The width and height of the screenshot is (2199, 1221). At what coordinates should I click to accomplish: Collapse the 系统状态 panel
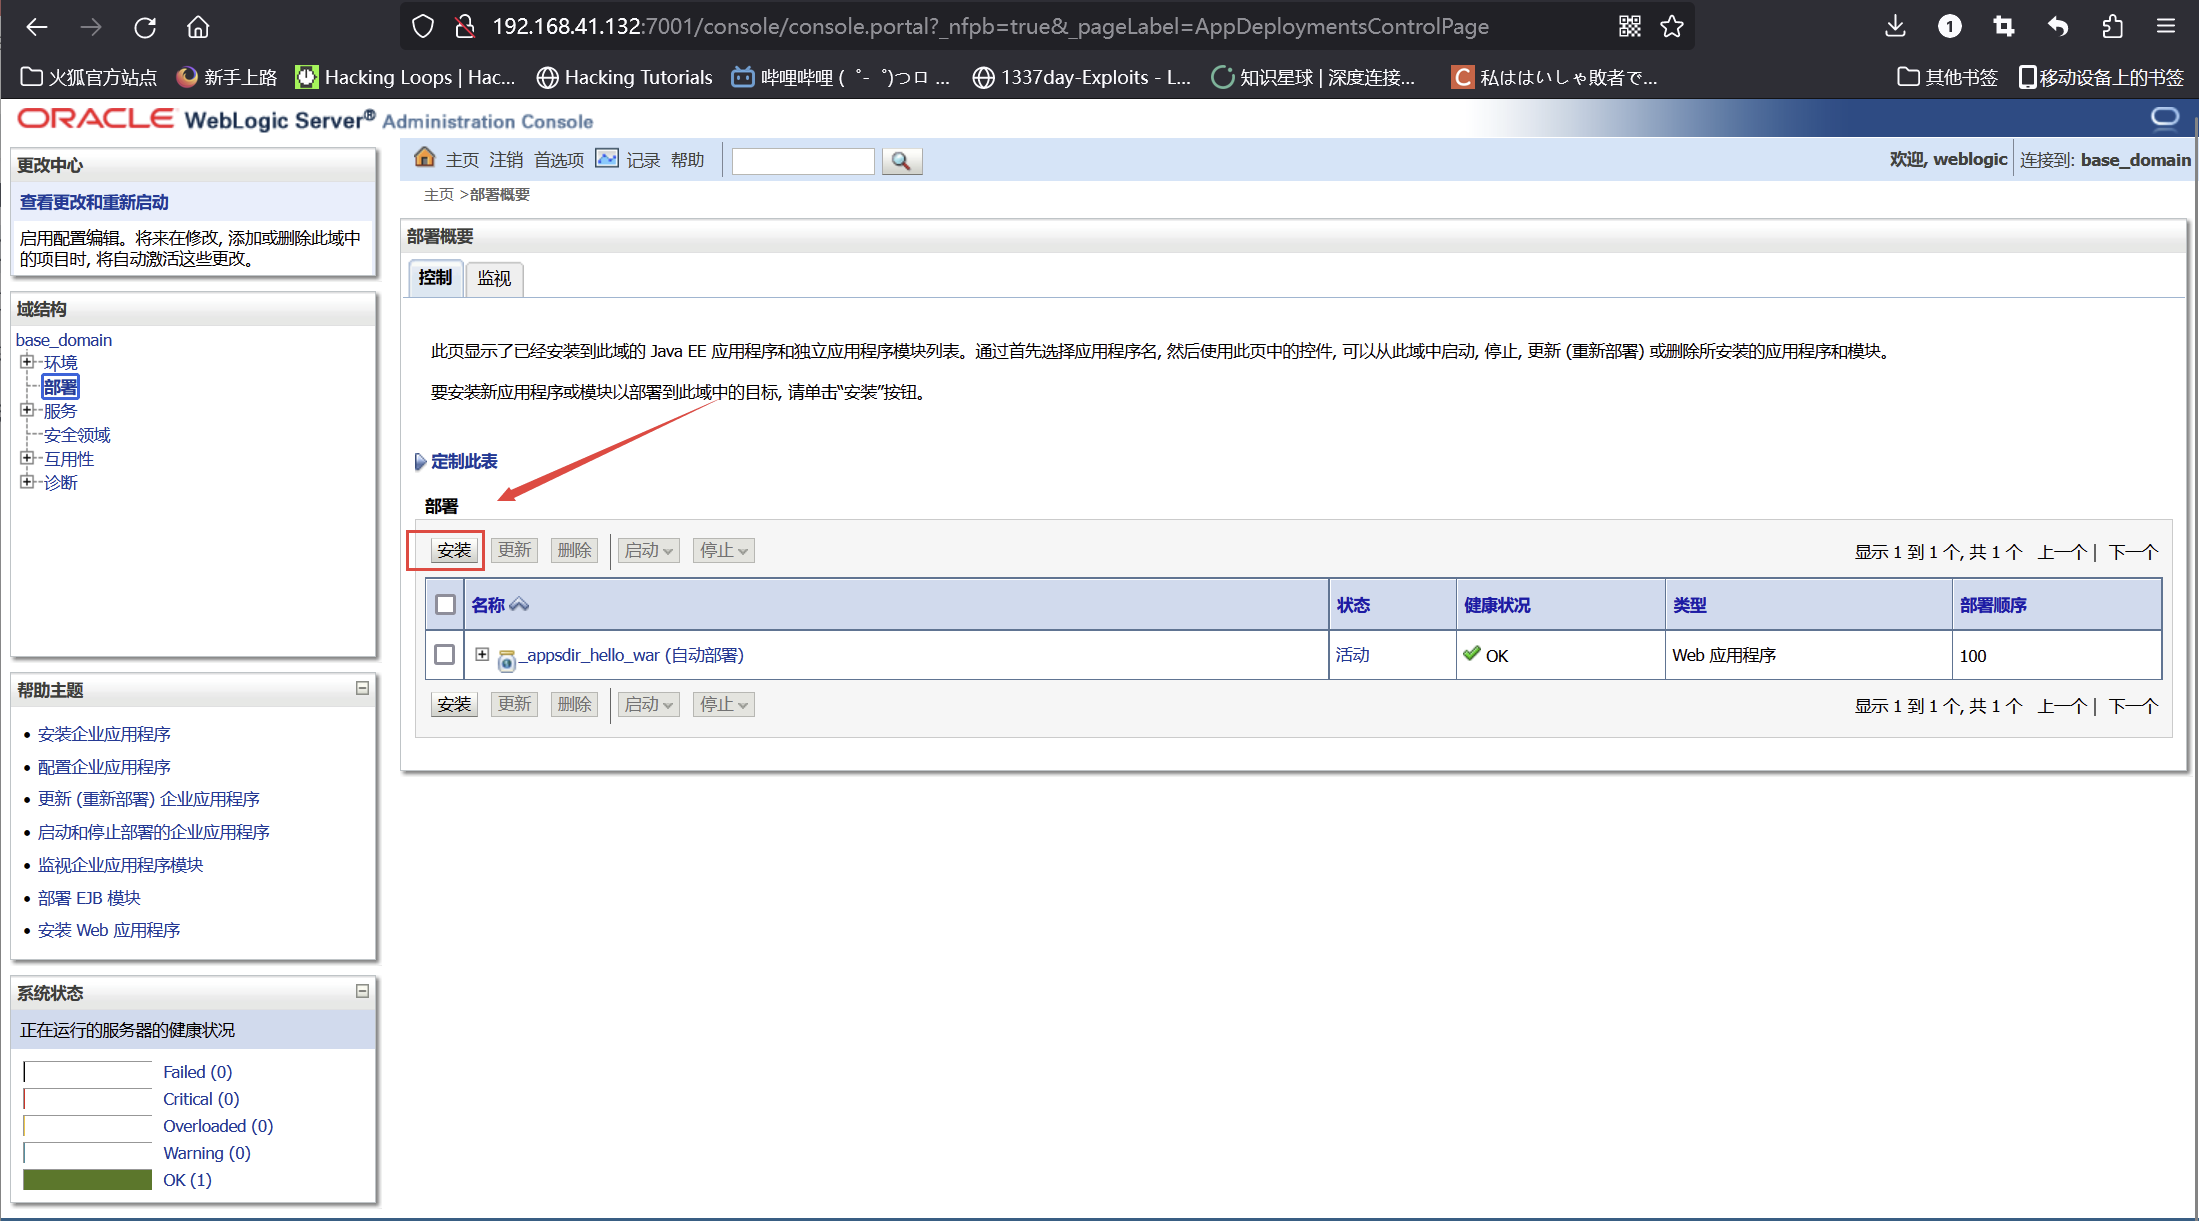(x=362, y=991)
